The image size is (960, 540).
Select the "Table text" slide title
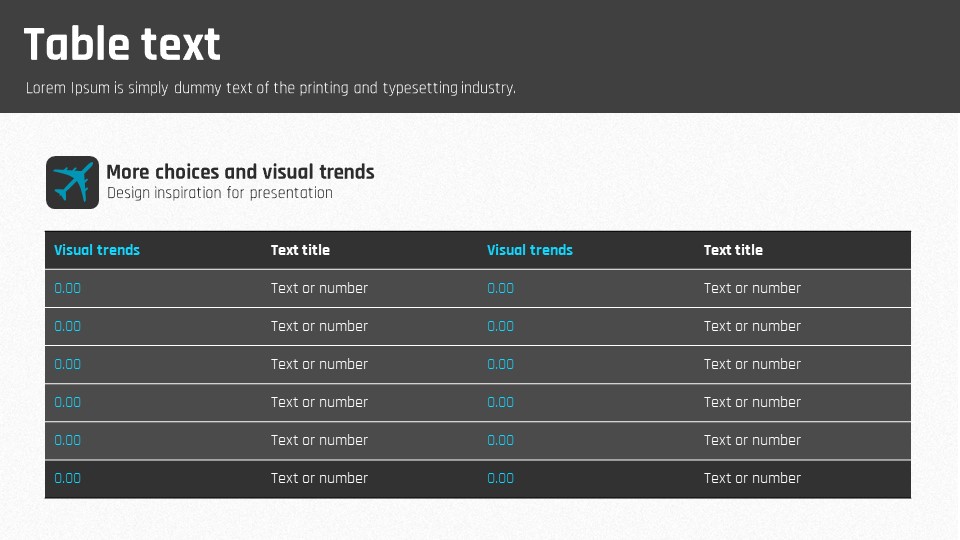[x=121, y=45]
